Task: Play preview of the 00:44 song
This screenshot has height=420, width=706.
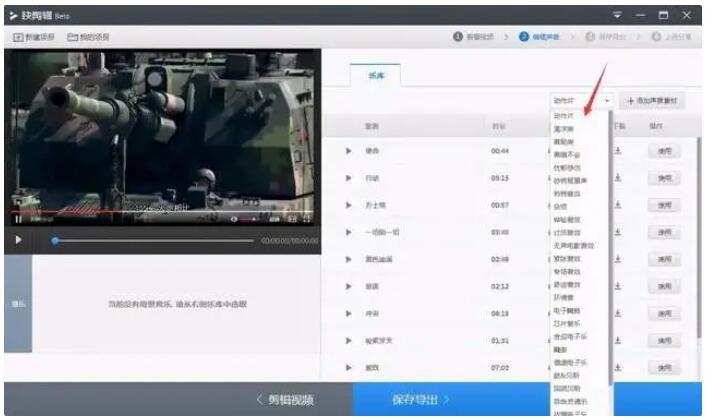Action: pyautogui.click(x=348, y=151)
